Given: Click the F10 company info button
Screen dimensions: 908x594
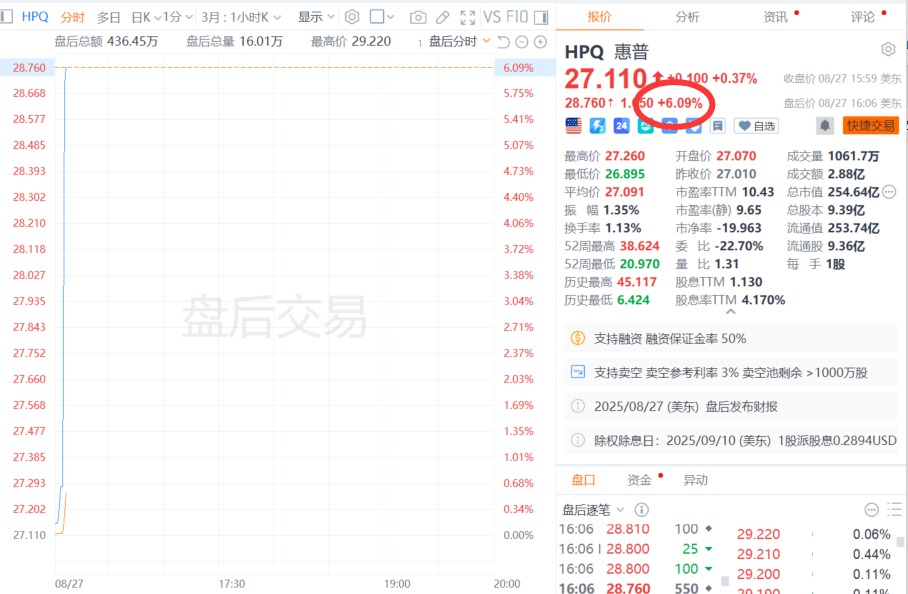Looking at the screenshot, I should pos(517,17).
